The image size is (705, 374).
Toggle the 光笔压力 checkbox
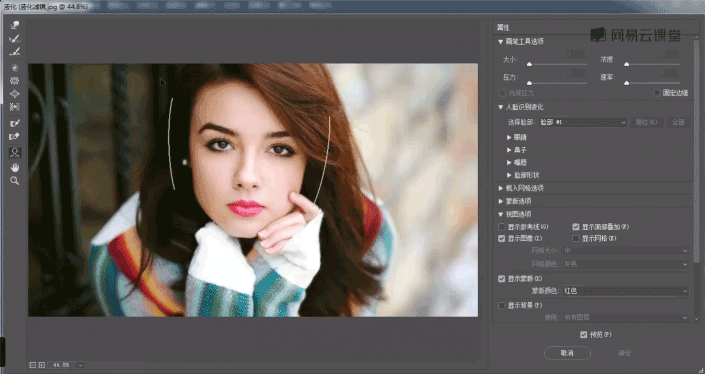tap(502, 93)
